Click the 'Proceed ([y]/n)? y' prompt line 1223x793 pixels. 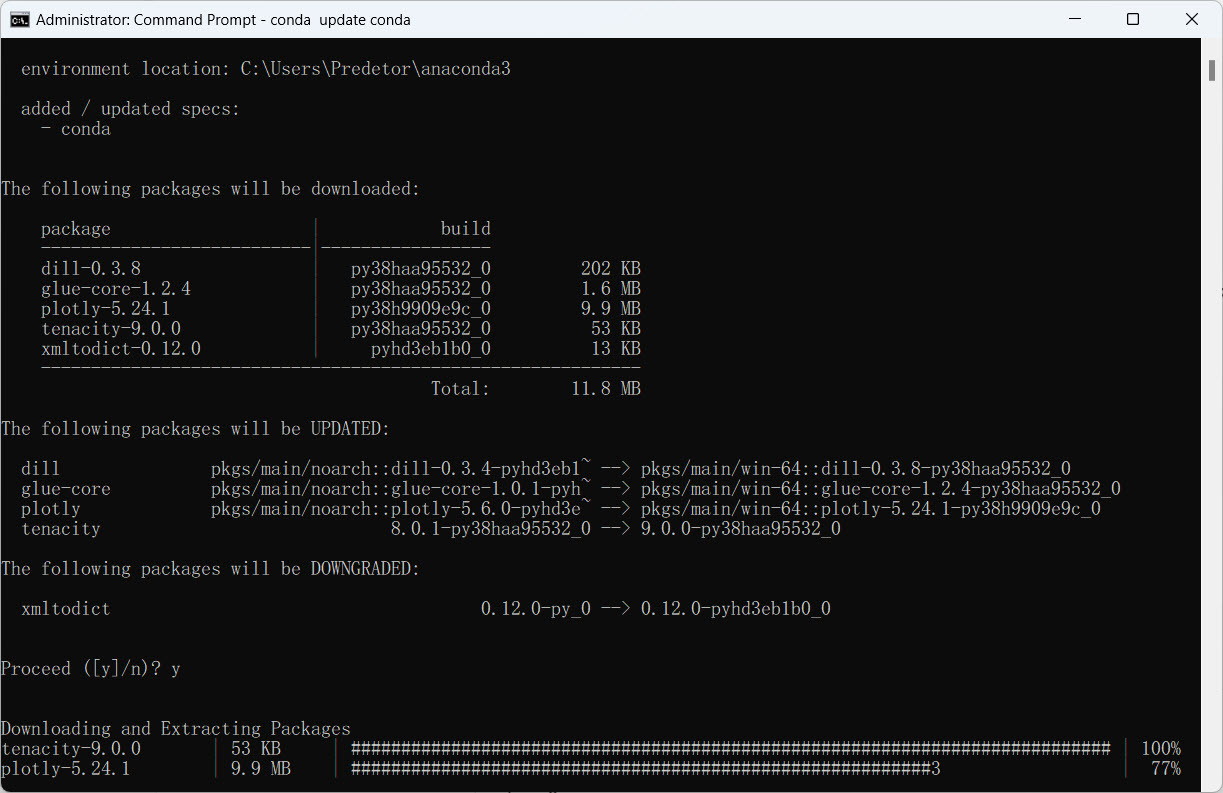click(91, 669)
